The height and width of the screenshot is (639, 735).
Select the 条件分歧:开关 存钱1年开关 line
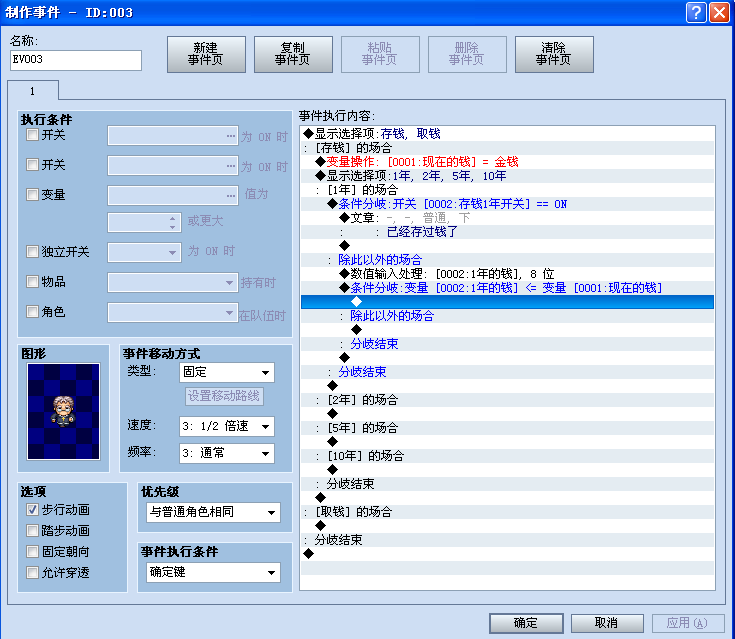coord(508,204)
